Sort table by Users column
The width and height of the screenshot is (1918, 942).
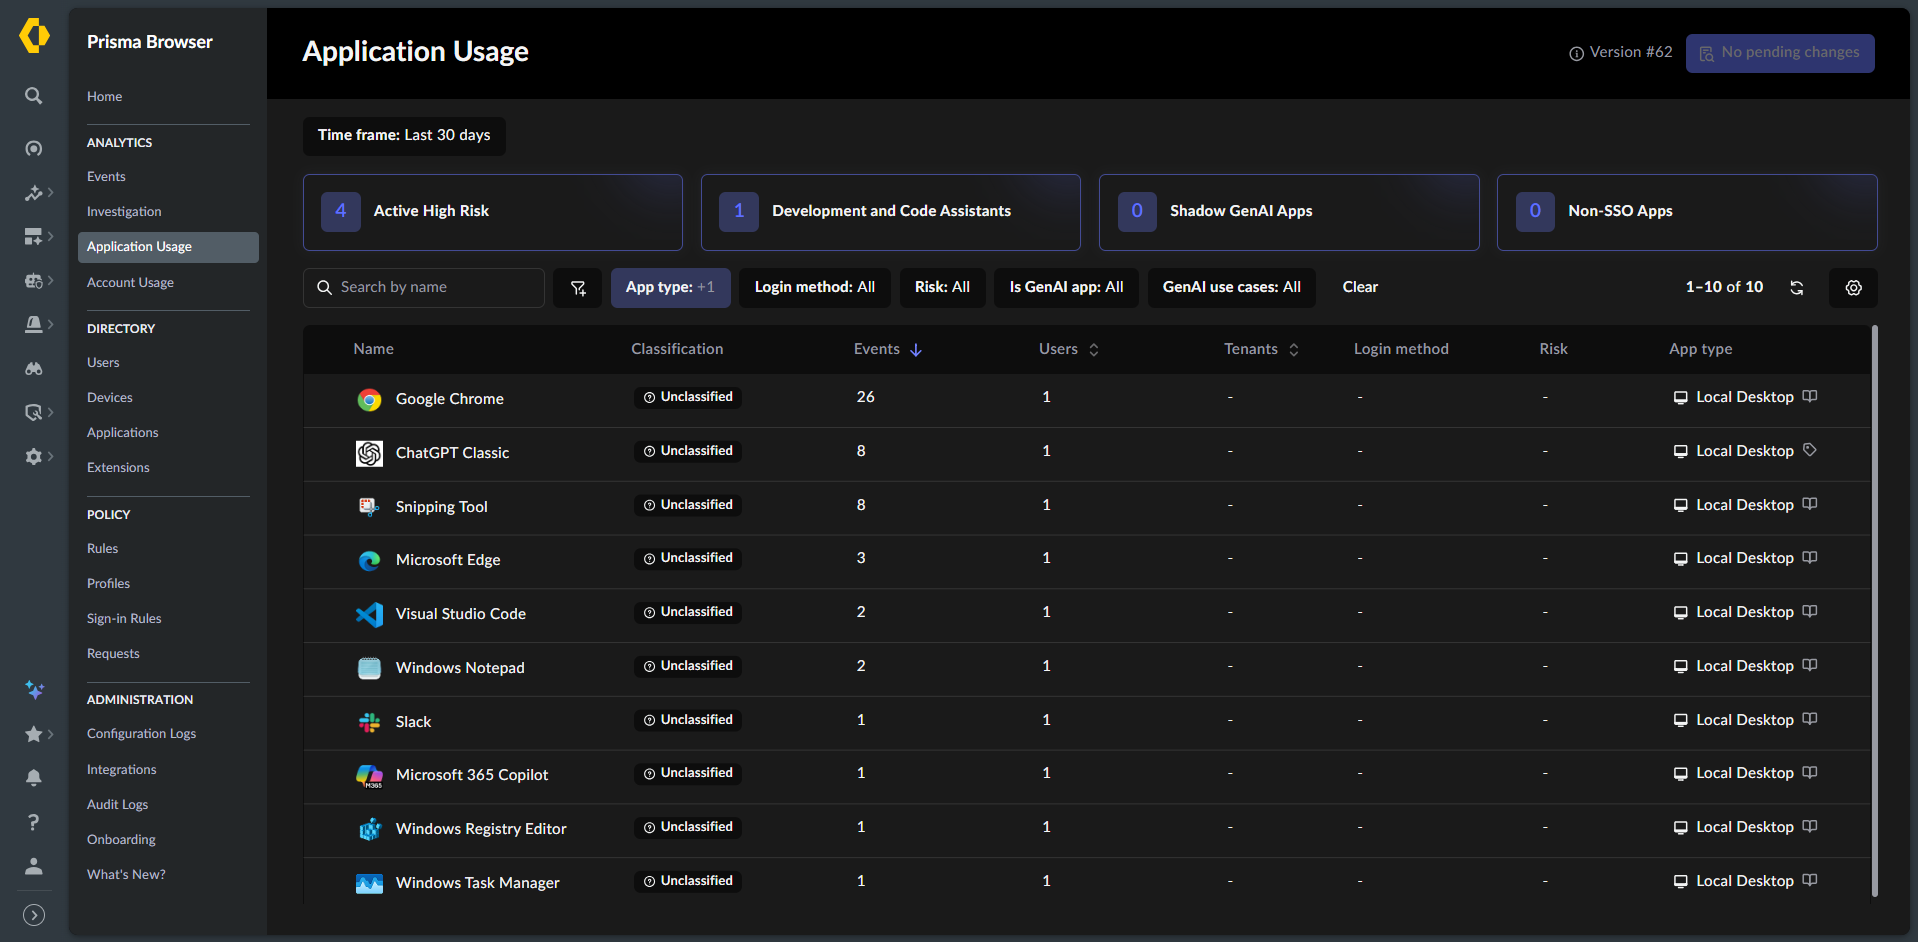(x=1069, y=349)
